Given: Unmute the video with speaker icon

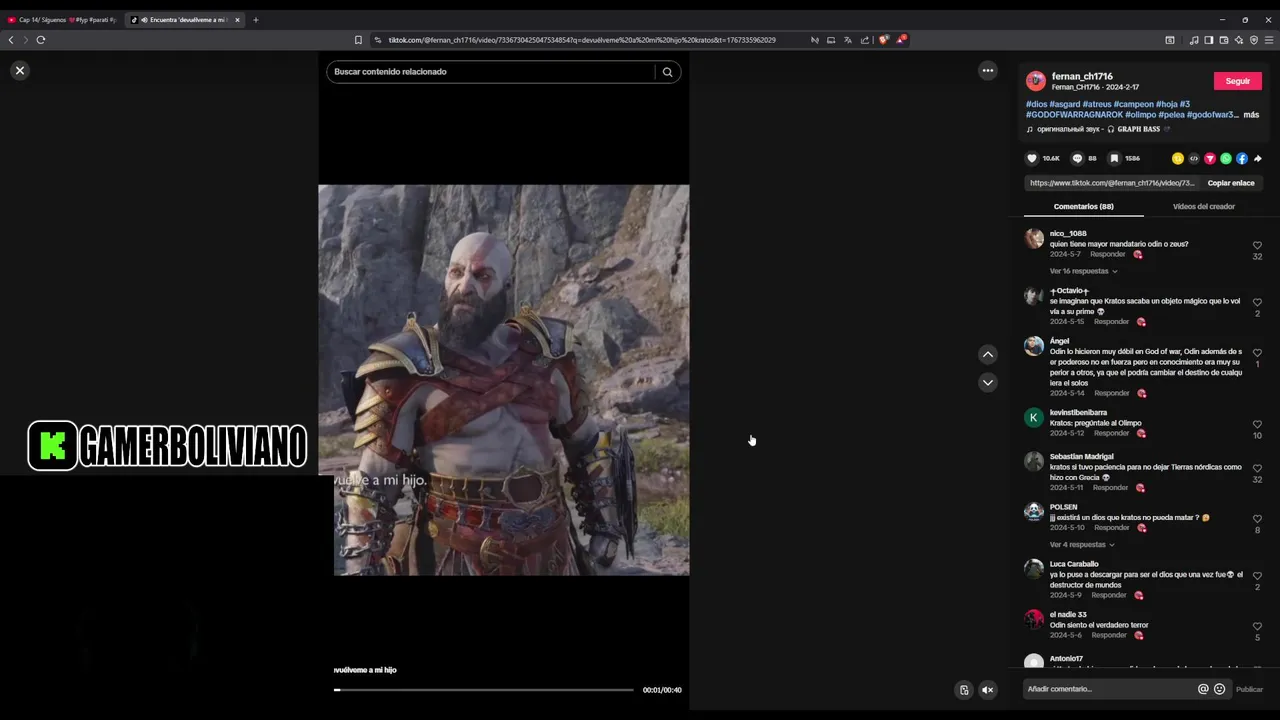Looking at the screenshot, I should pos(988,689).
